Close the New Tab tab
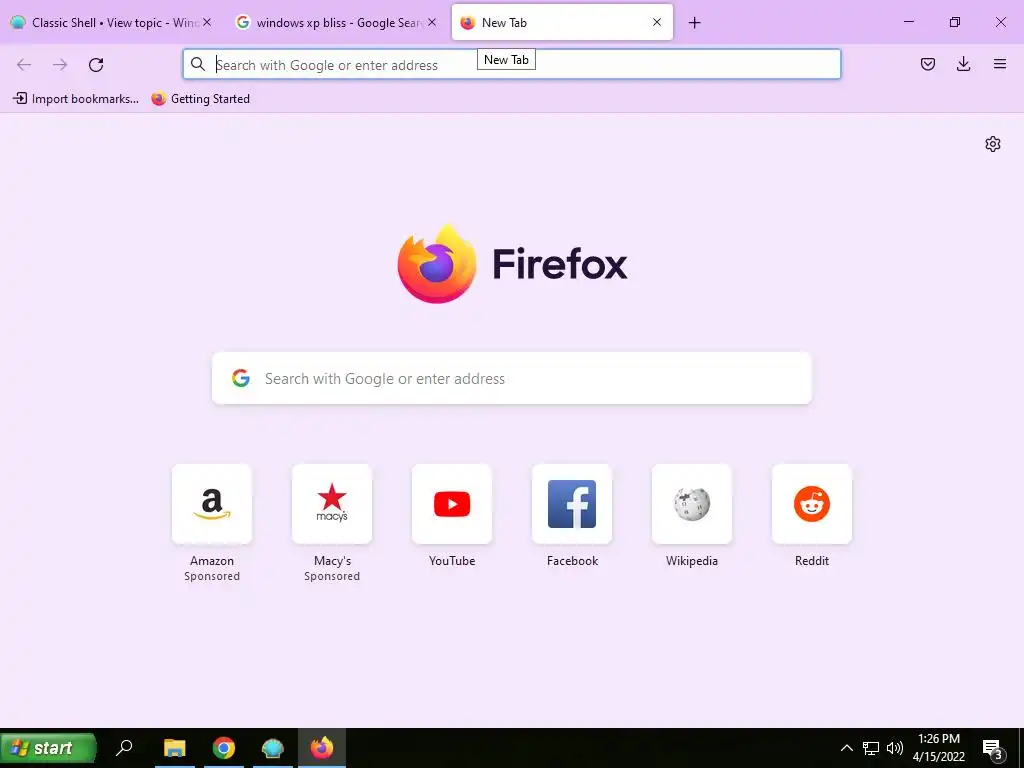Screen dimensions: 1024x768 point(657,22)
